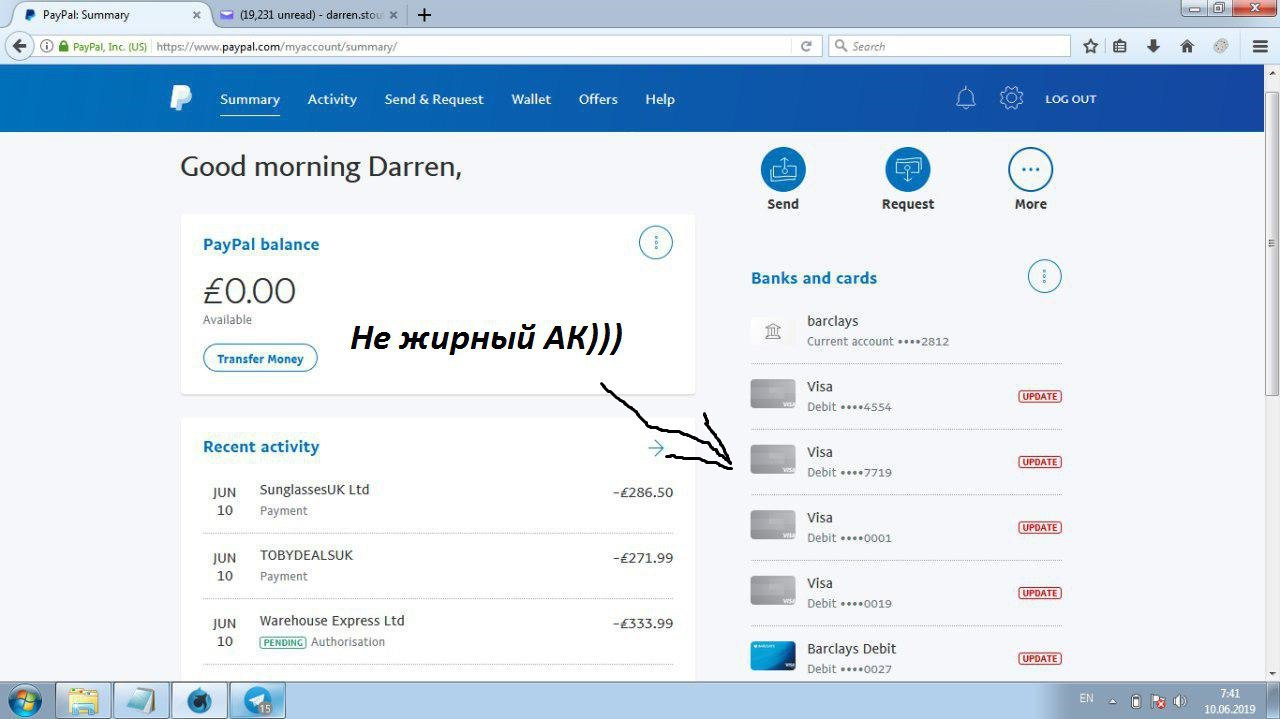Switch to the Summary tab
This screenshot has height=719, width=1280.
coord(250,99)
